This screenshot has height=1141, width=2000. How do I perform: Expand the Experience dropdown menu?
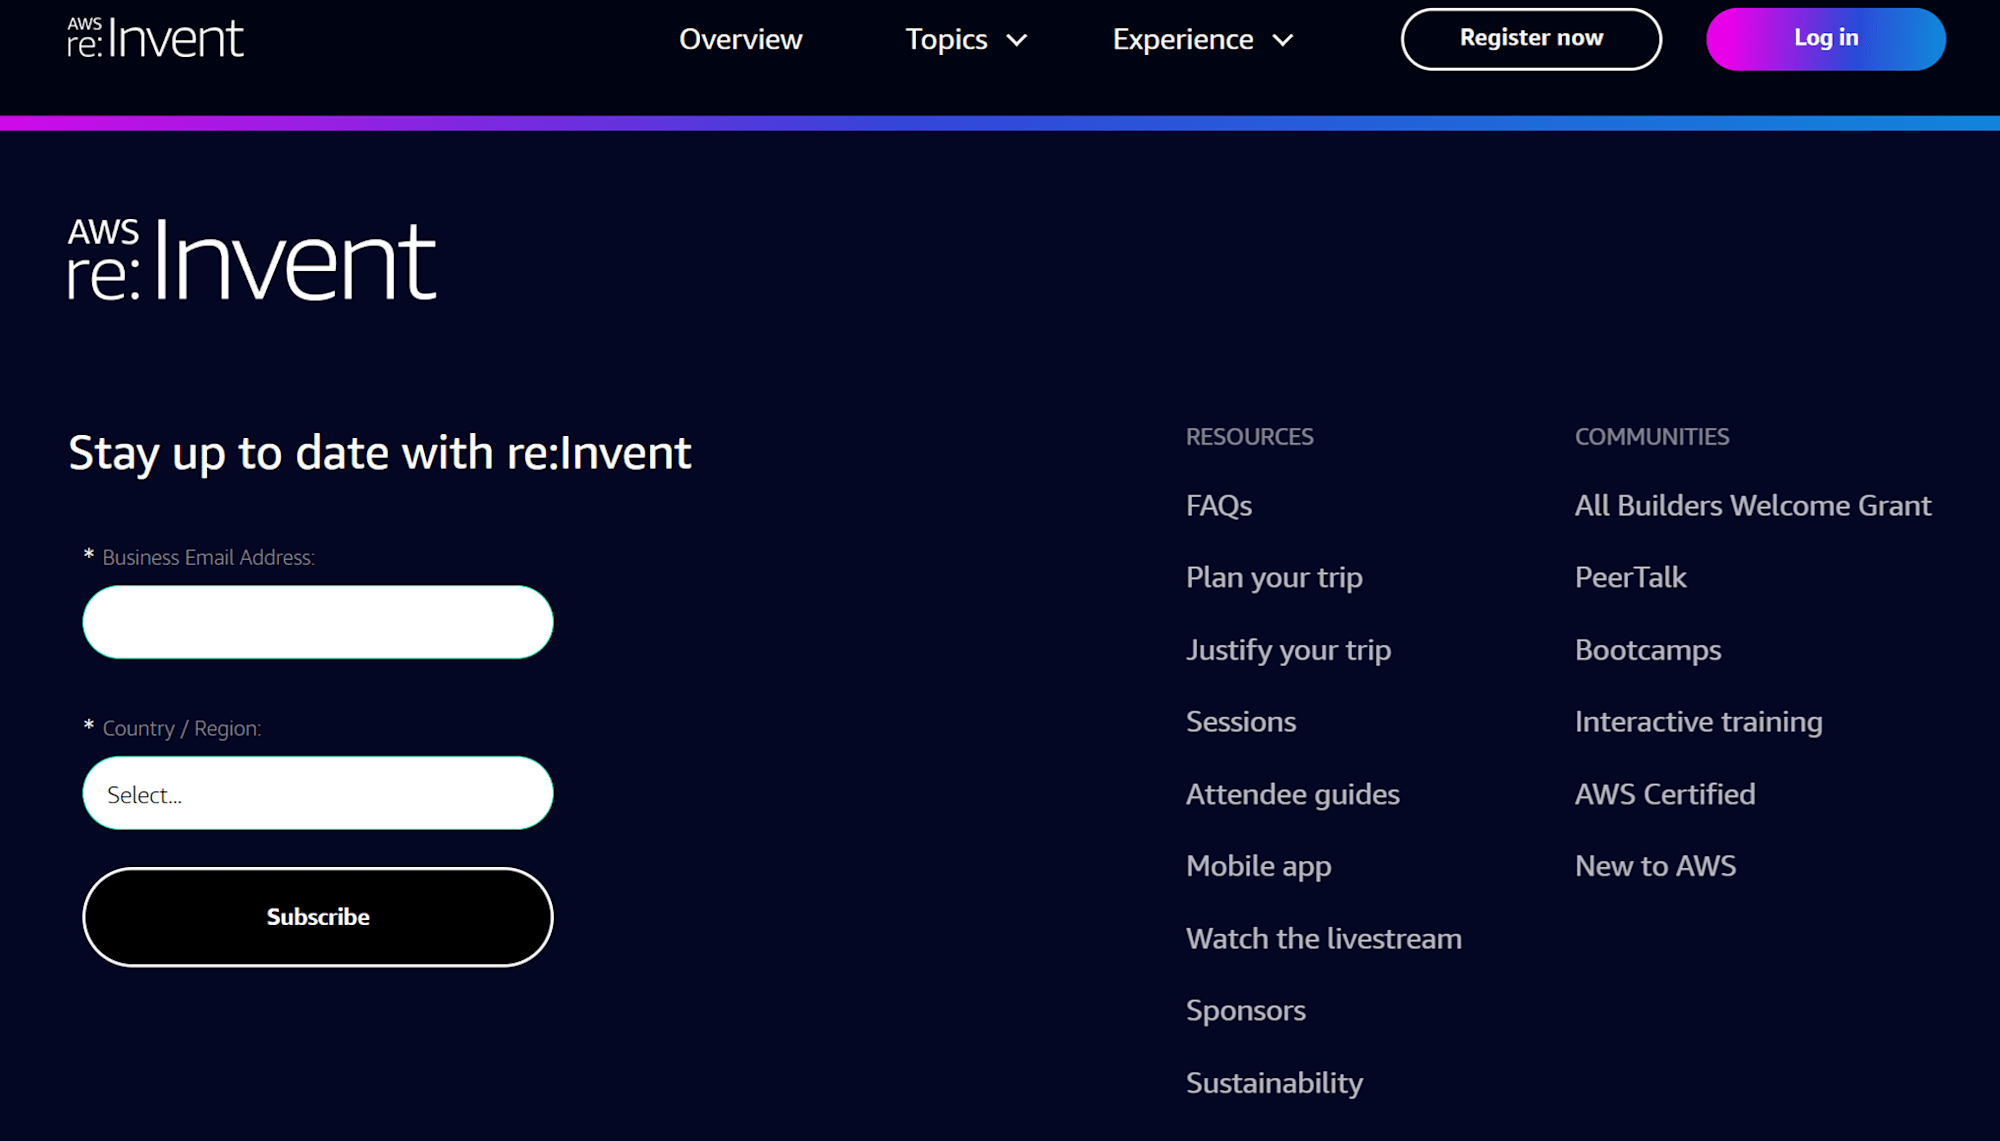pos(1203,39)
